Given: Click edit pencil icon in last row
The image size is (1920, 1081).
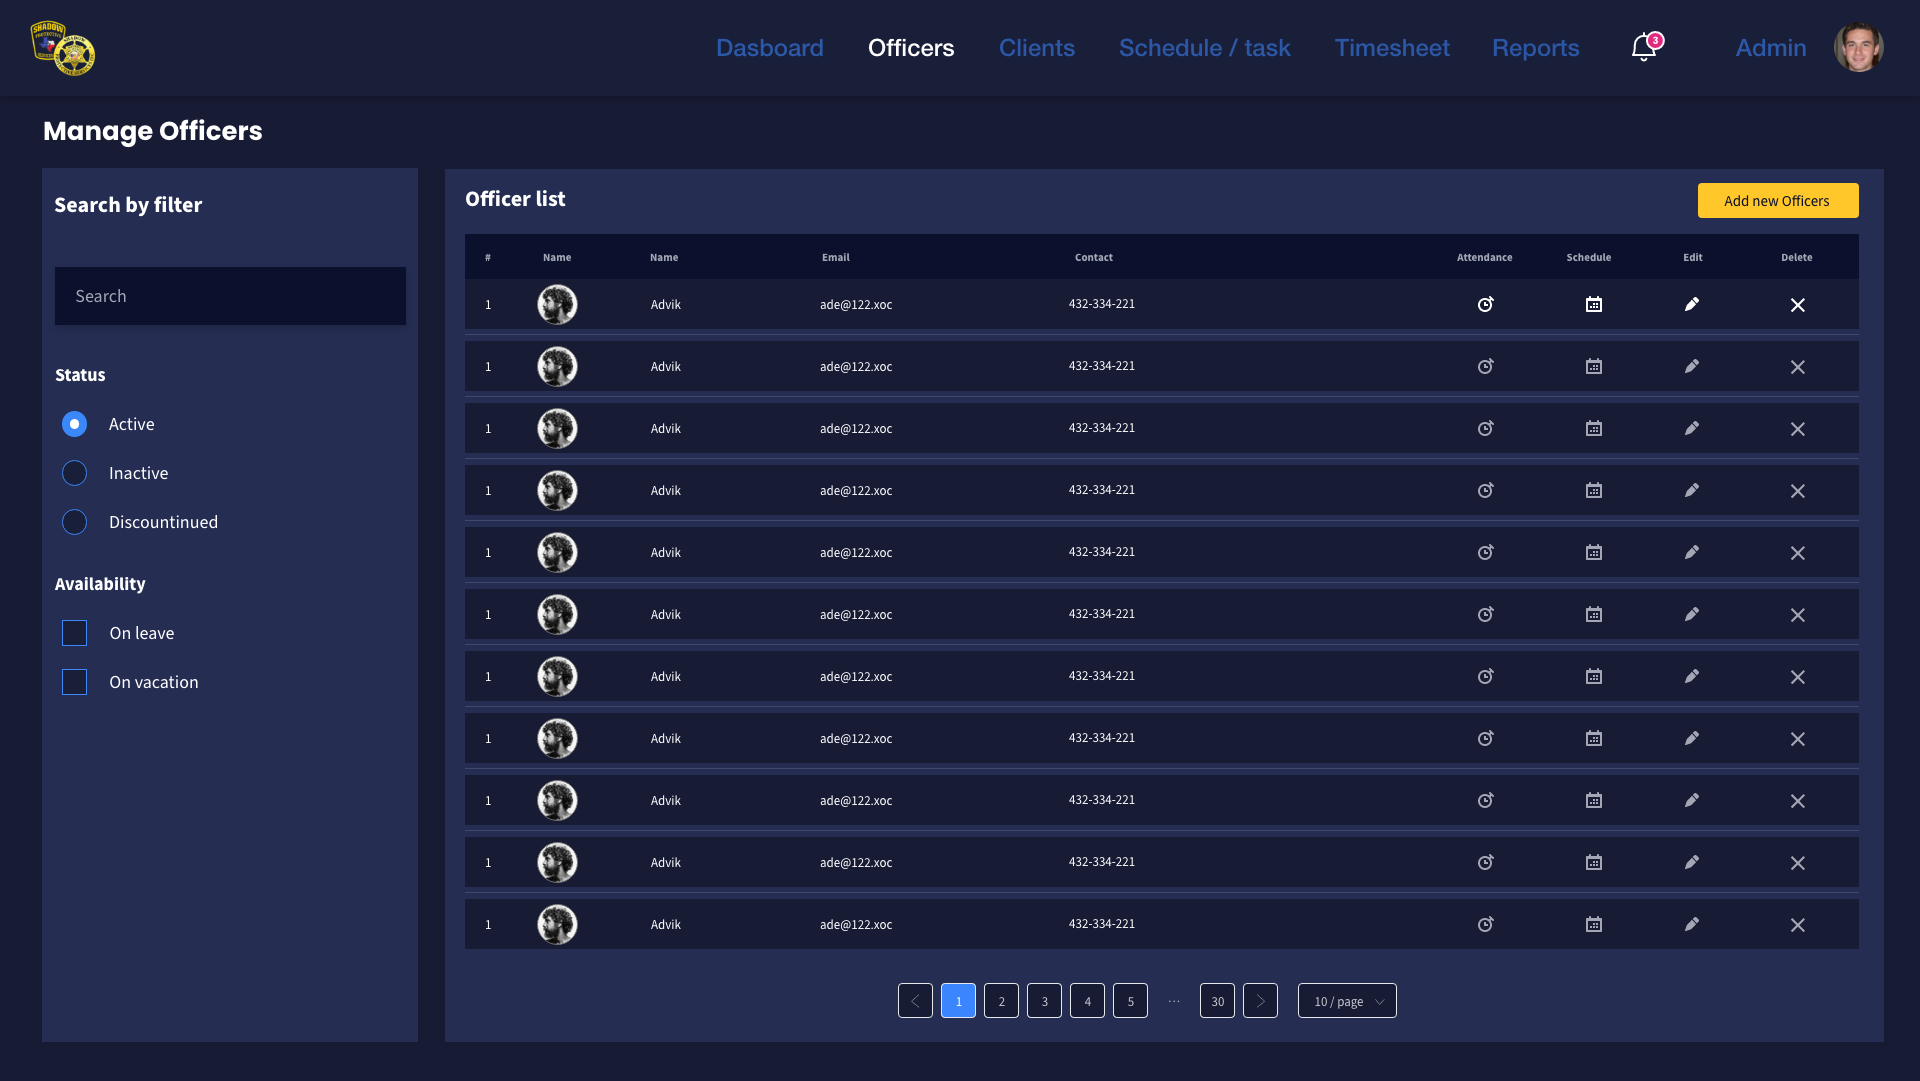Looking at the screenshot, I should pyautogui.click(x=1691, y=924).
